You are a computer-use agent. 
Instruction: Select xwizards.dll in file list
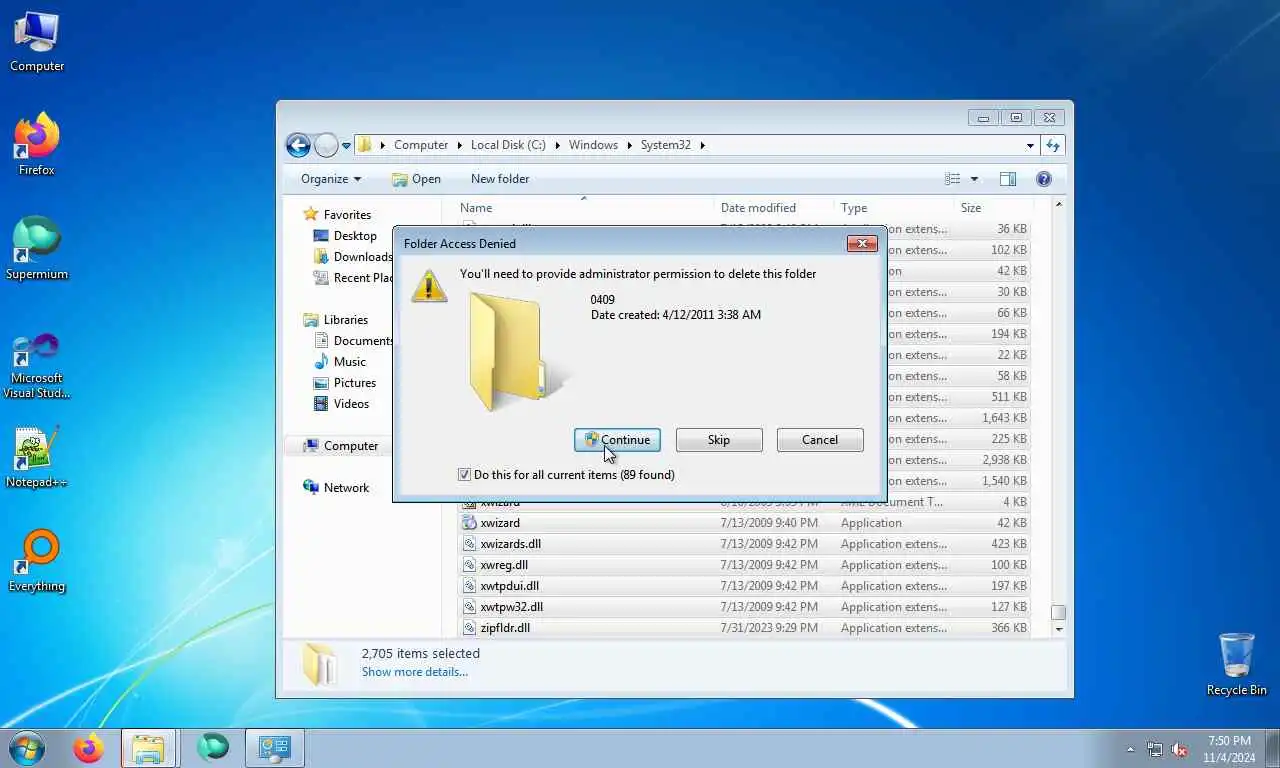pyautogui.click(x=745, y=544)
